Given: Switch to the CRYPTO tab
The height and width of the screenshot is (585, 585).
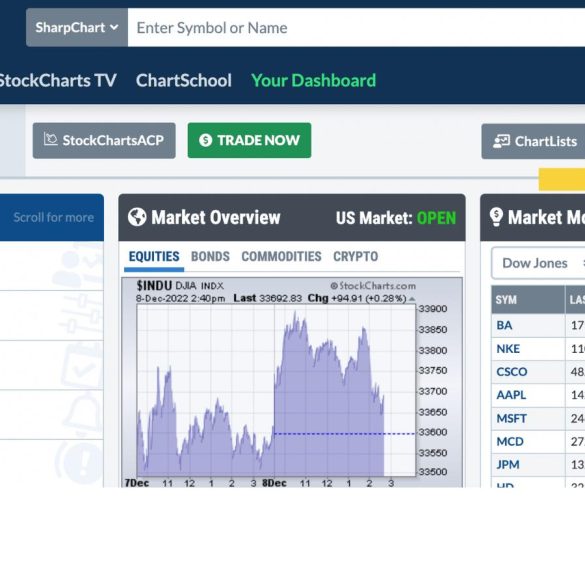Looking at the screenshot, I should pos(356,257).
